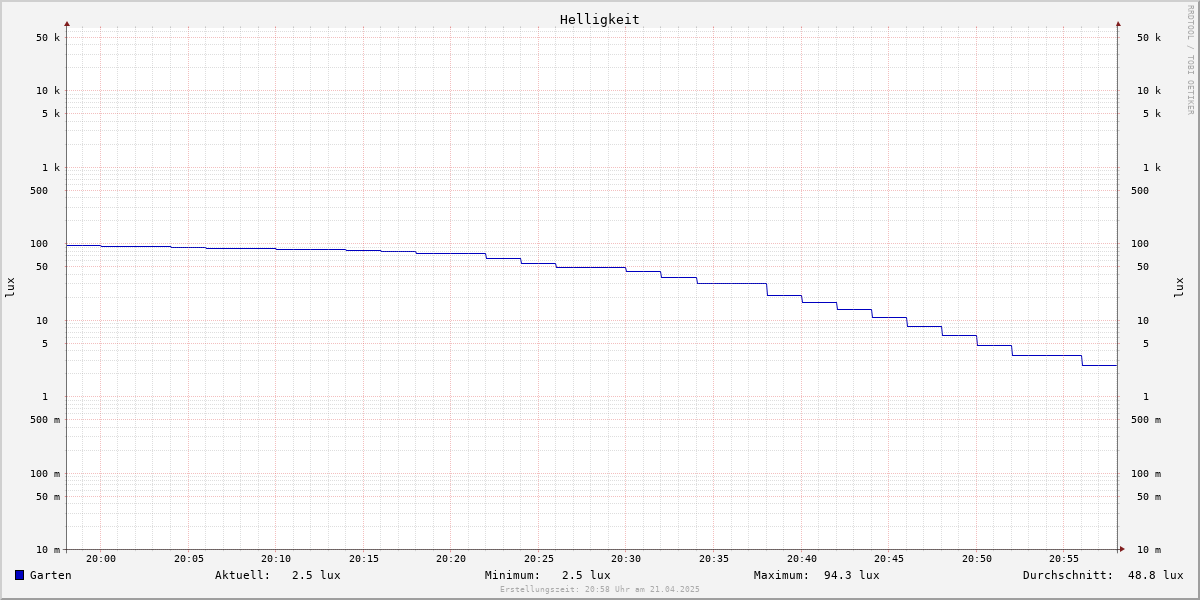Click the 'Maximum:' label in the legend

pyautogui.click(x=782, y=575)
